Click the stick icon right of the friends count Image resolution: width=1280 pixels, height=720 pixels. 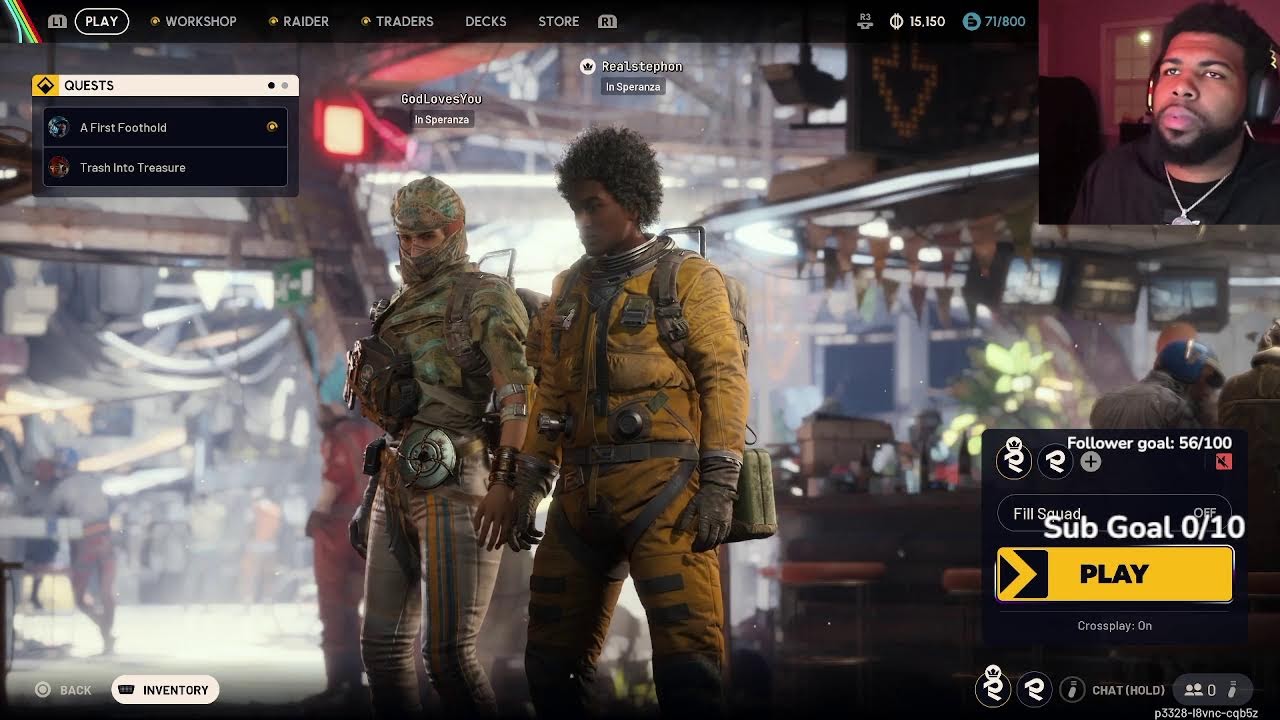tap(1233, 689)
